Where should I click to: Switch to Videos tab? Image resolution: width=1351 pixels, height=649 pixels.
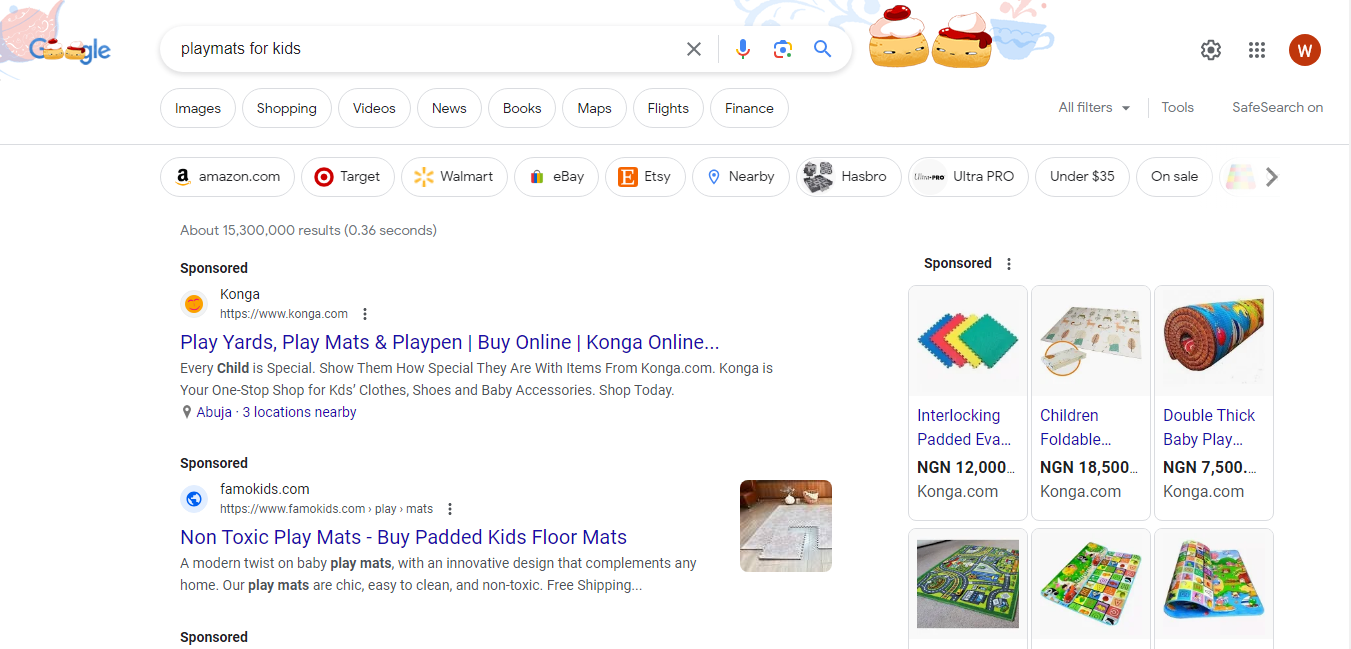(374, 109)
